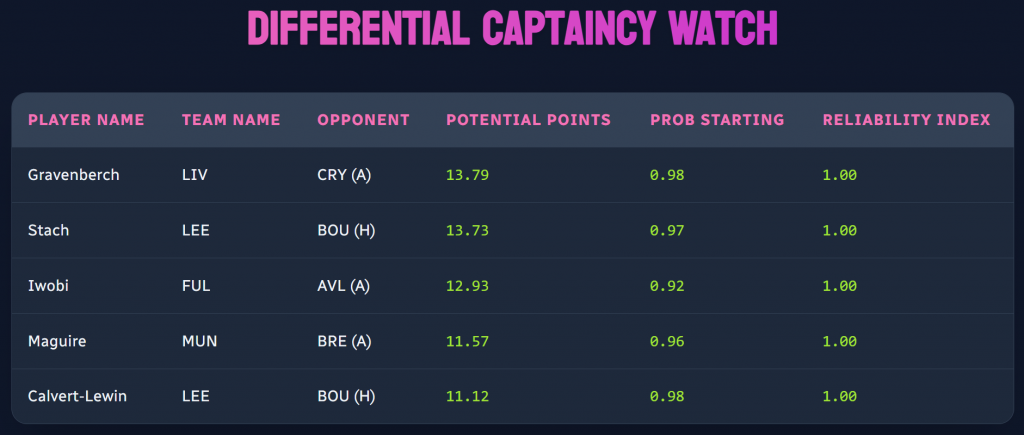Click the Player Name column header

(x=86, y=120)
